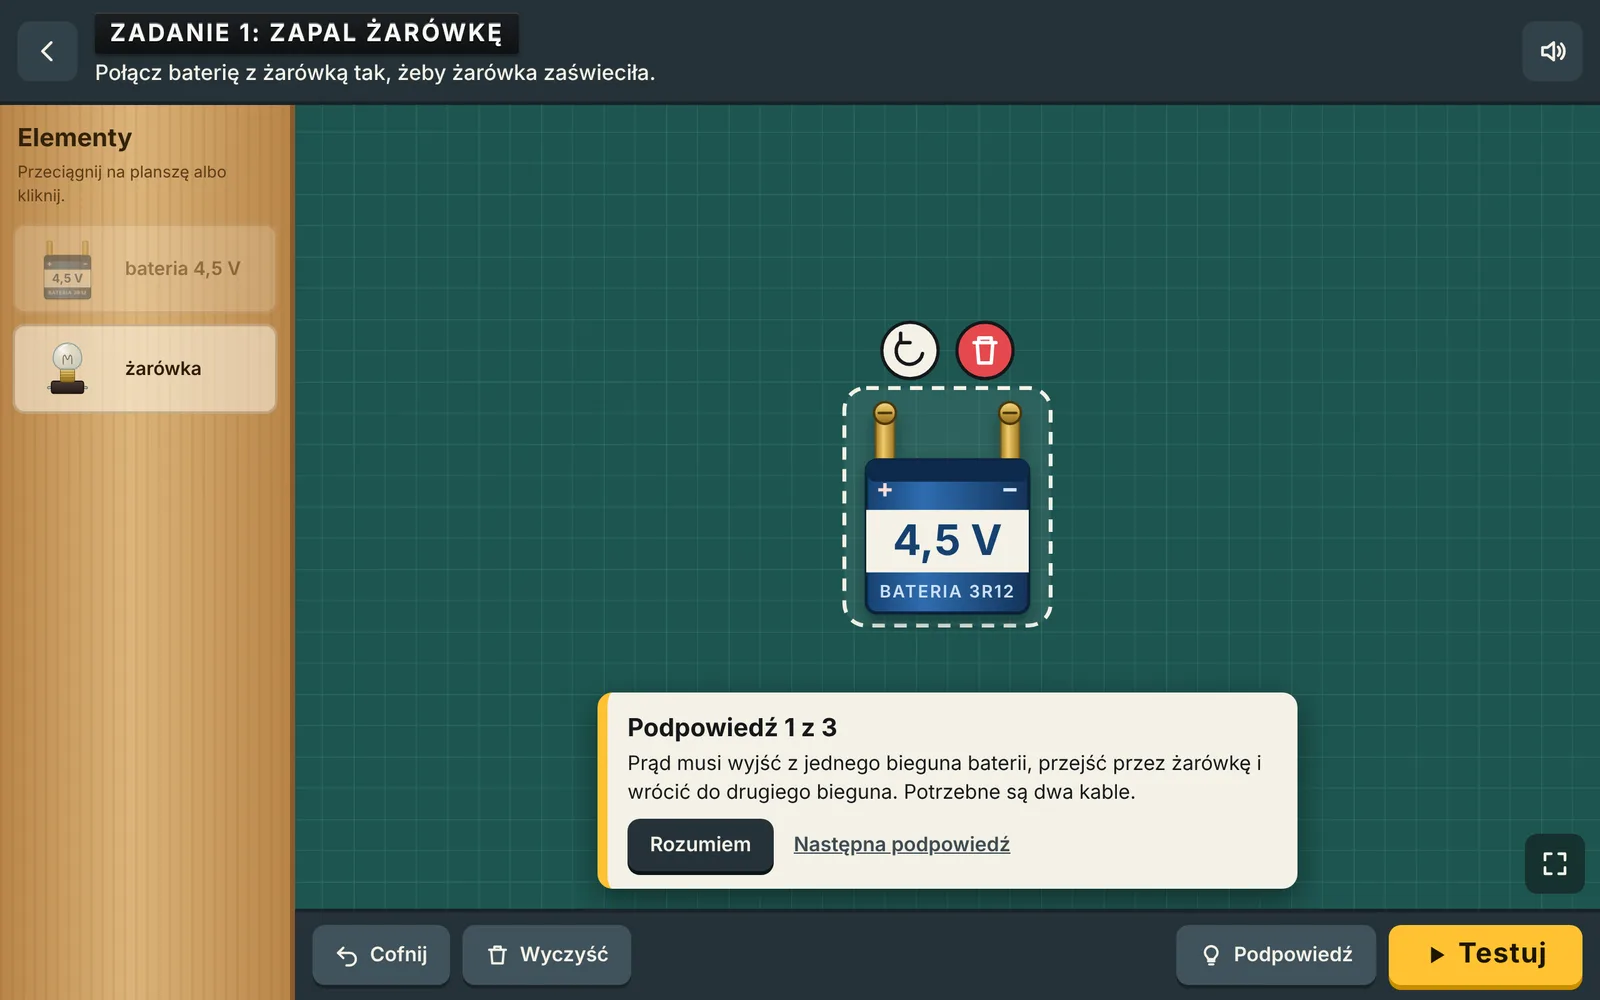Show a hint with the Podpowiedź button

click(x=1276, y=955)
